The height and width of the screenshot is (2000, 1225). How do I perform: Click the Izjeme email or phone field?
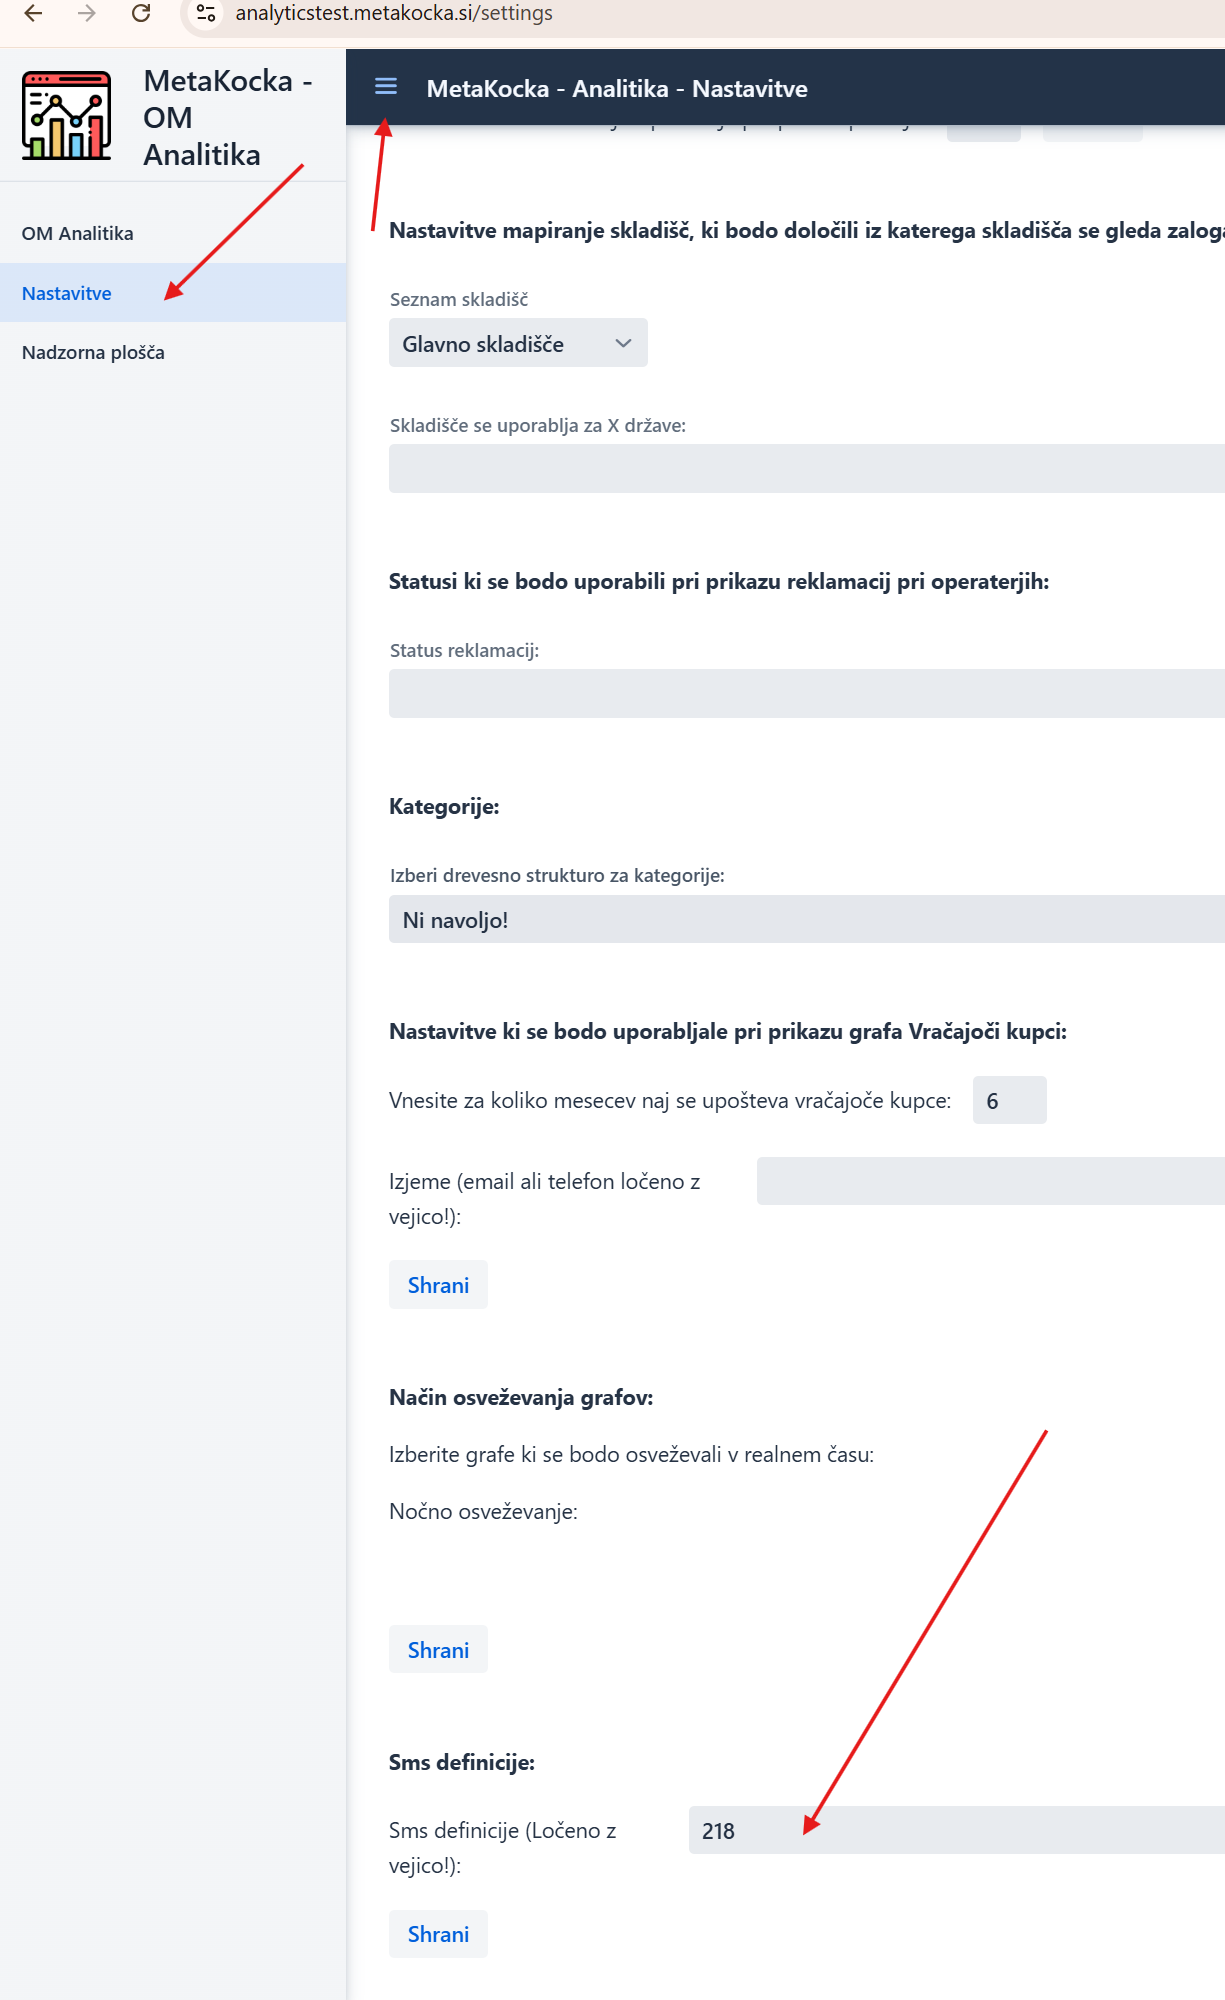click(991, 1181)
